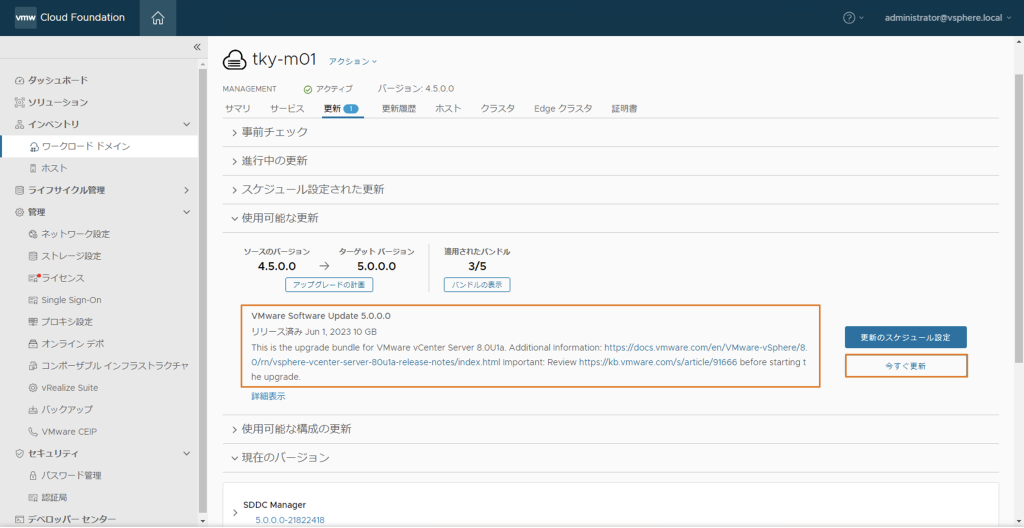
Task: Click the ソリューション sidebar icon
Action: pyautogui.click(x=19, y=102)
